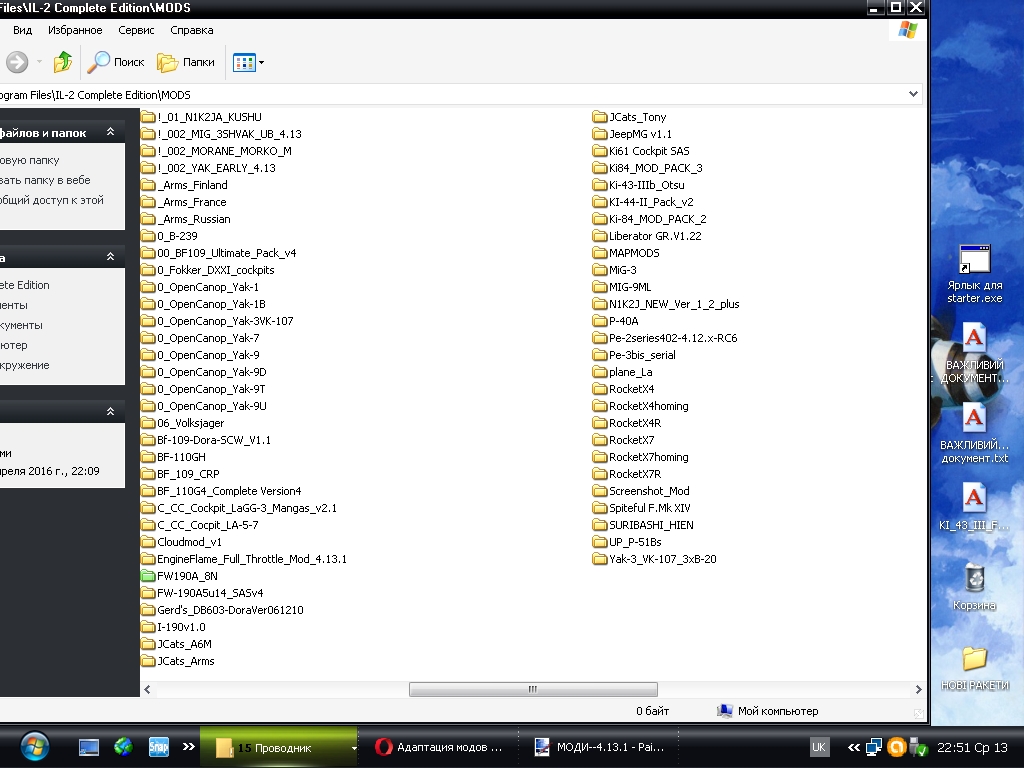This screenshot has height=768, width=1024.
Task: Select the JCats_Tony folder icon
Action: coord(600,117)
